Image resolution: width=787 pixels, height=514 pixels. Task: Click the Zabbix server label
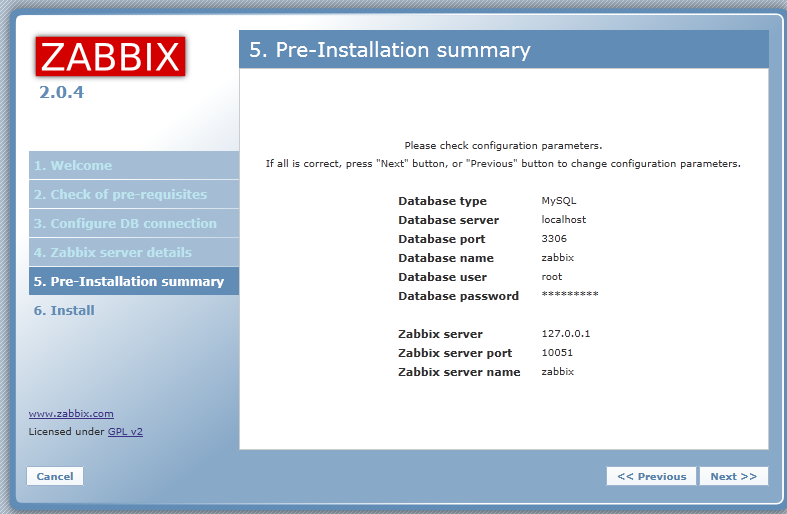point(440,334)
